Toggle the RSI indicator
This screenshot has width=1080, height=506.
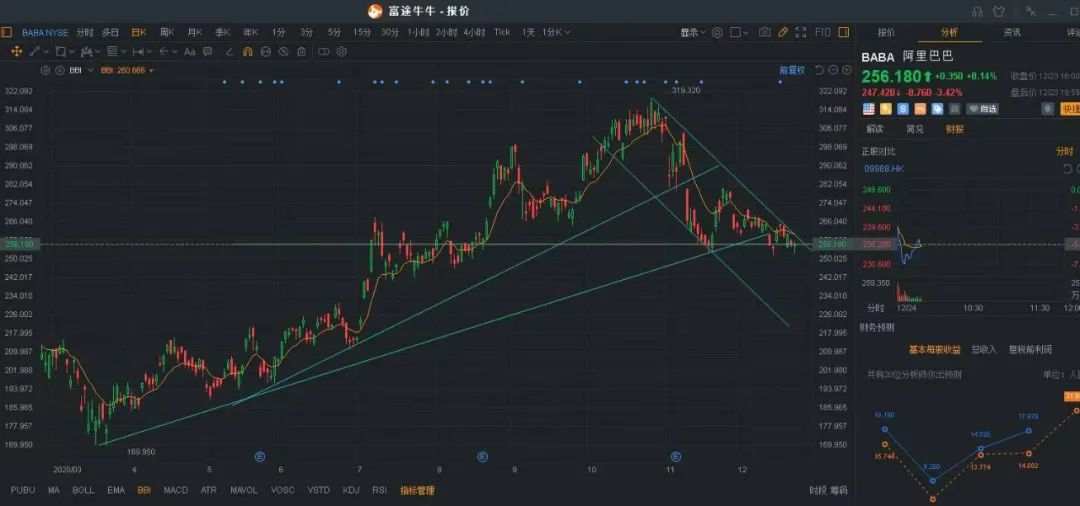click(380, 490)
